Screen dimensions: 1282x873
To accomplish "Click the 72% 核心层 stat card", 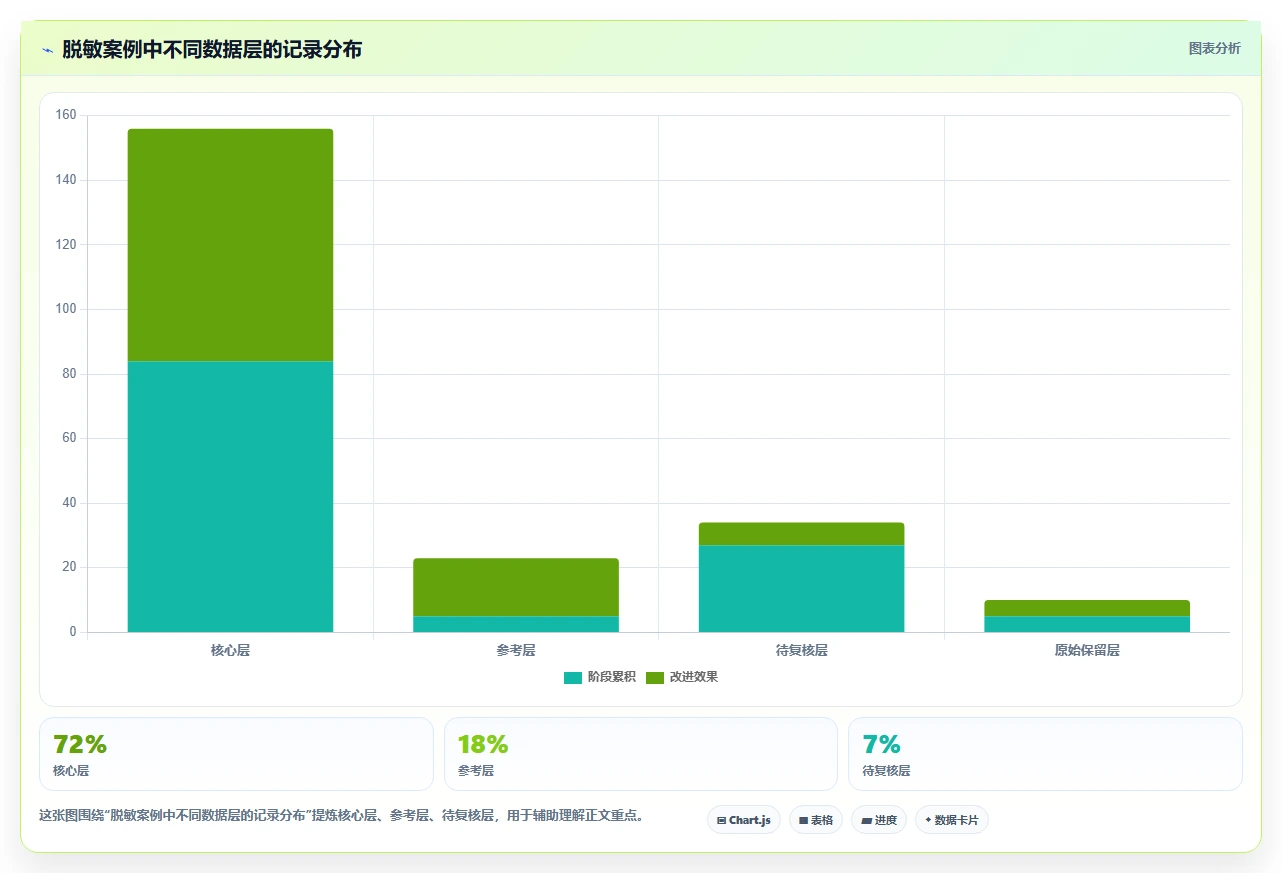I will (236, 754).
